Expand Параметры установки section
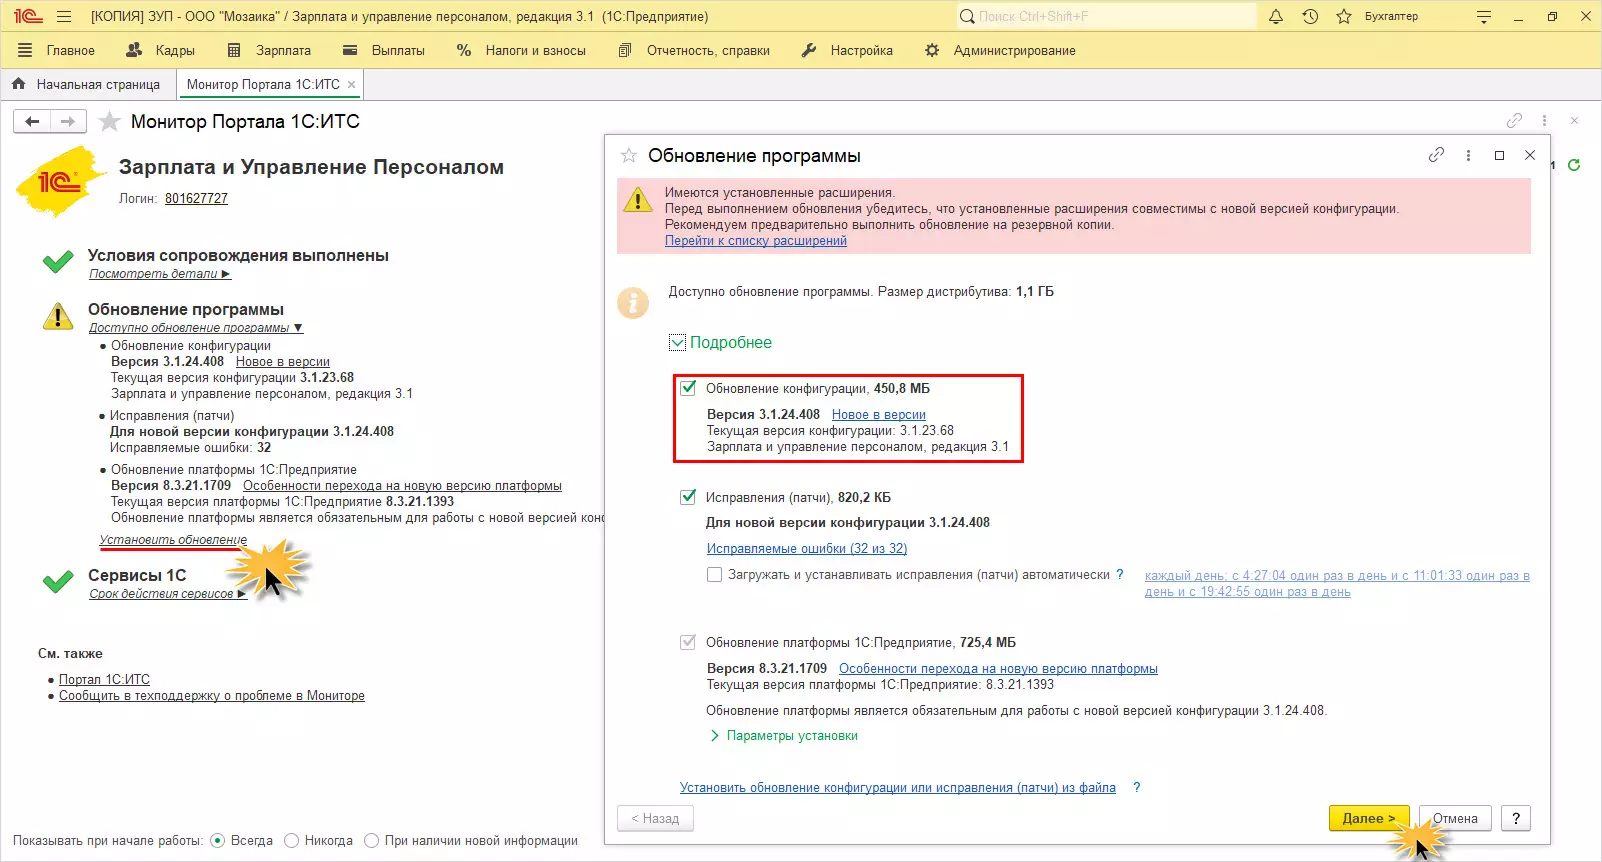The width and height of the screenshot is (1602, 862). (784, 736)
